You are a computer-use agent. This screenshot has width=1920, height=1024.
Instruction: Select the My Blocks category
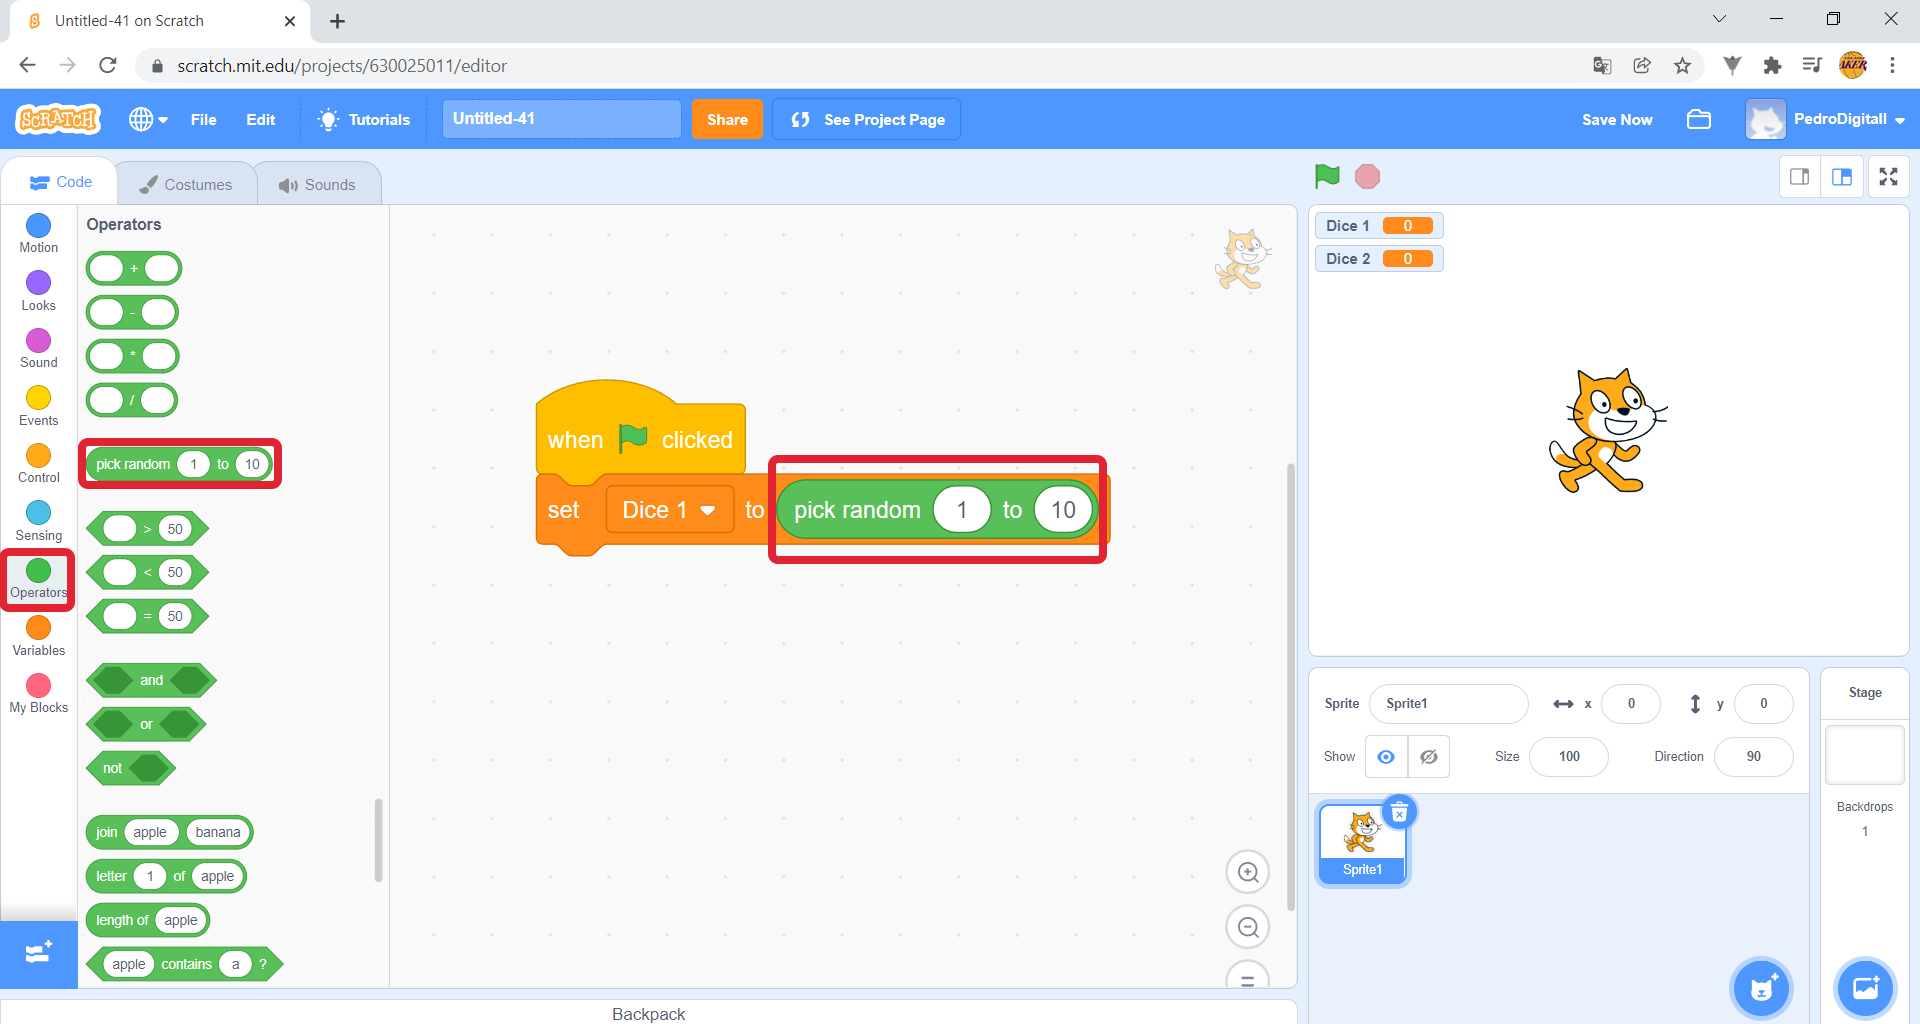39,694
